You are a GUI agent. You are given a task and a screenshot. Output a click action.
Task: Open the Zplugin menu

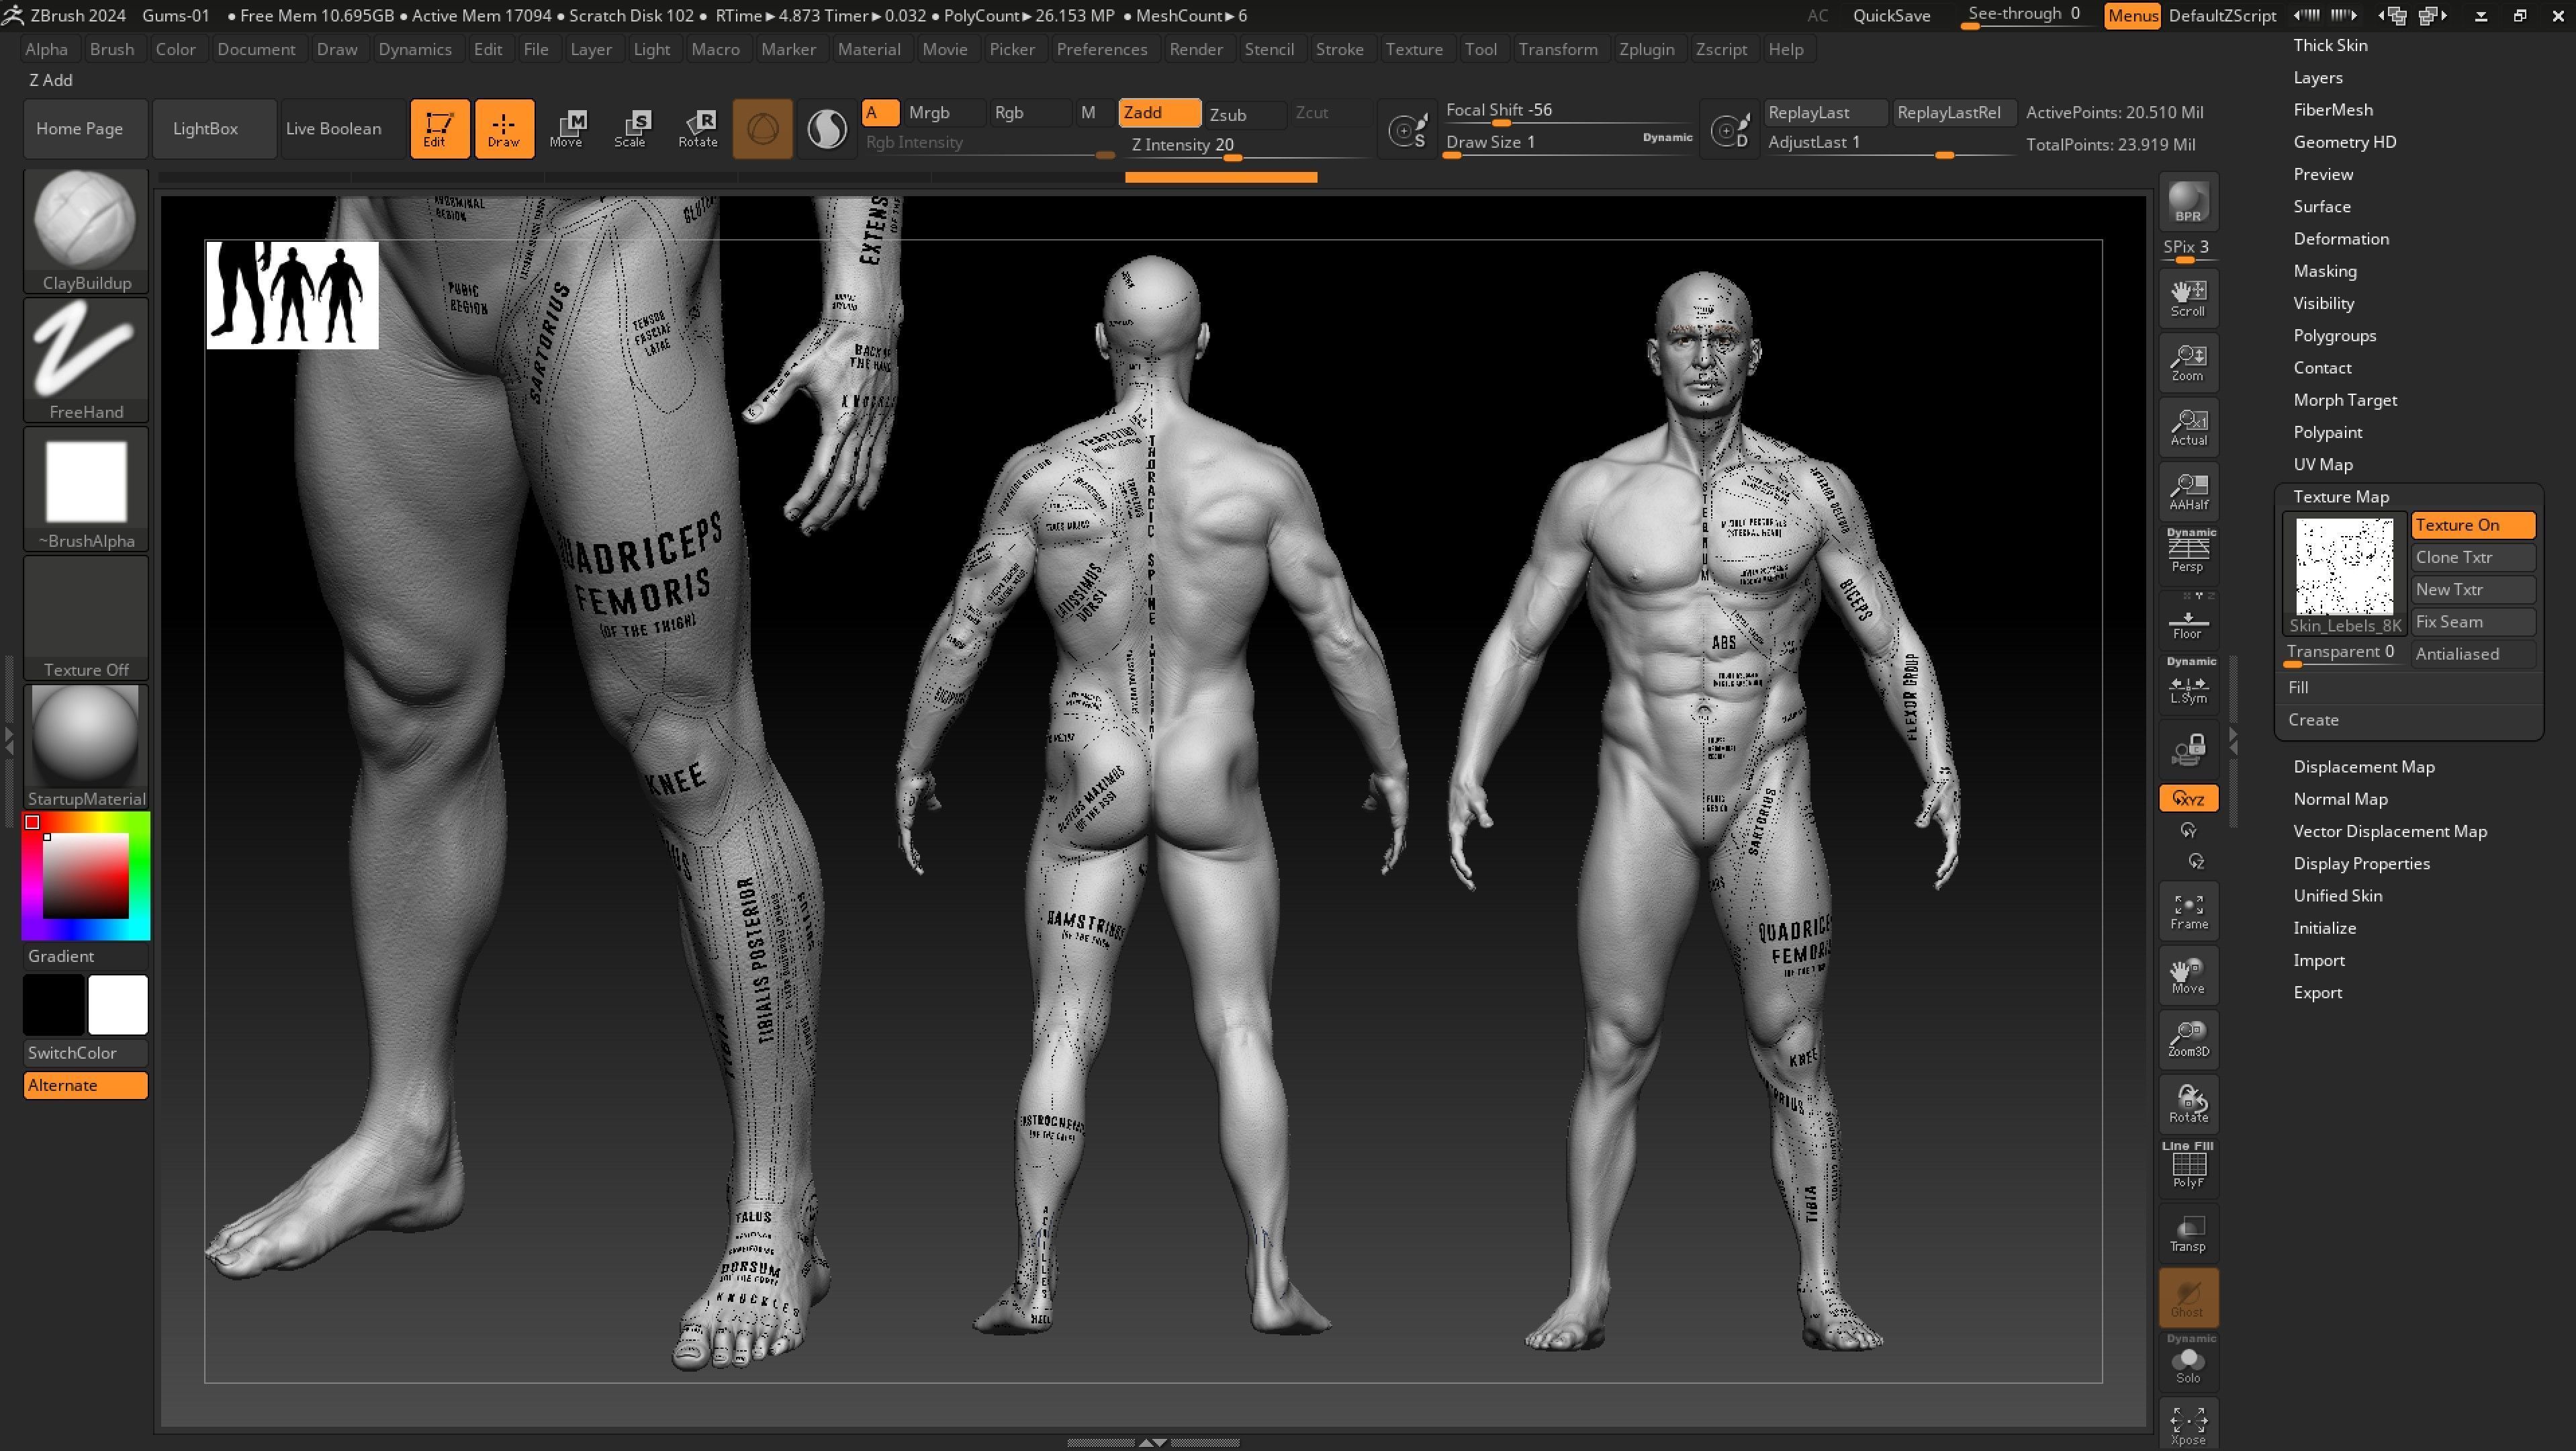1646,49
